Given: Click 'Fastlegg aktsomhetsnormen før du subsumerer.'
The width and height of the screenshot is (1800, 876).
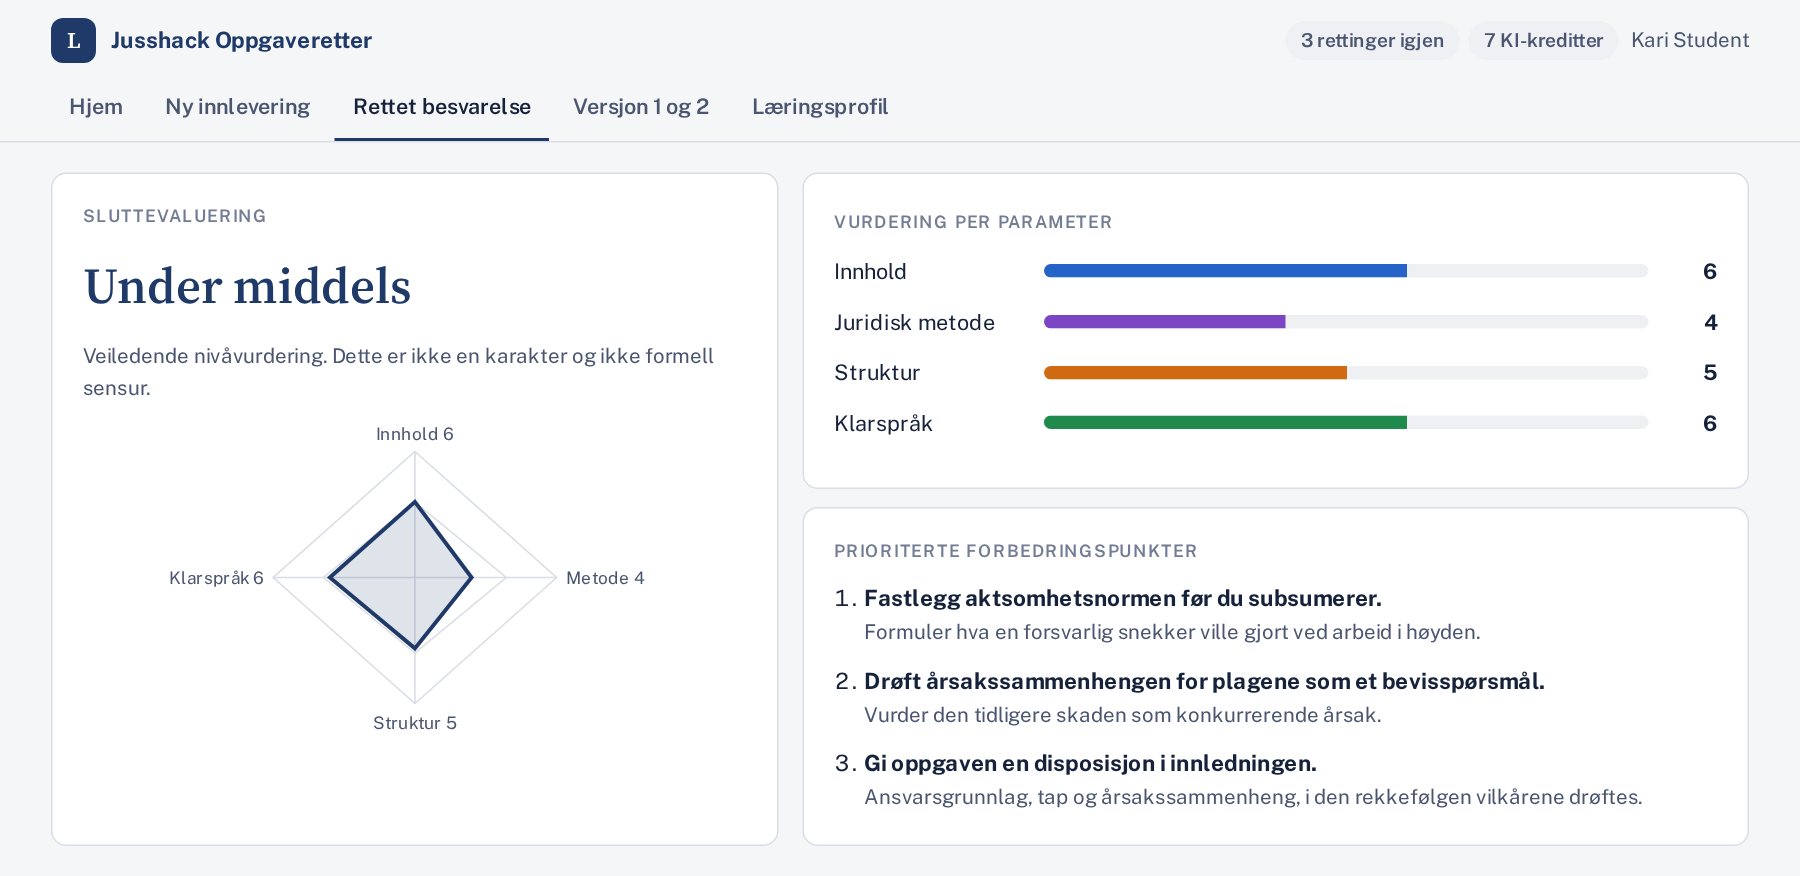Looking at the screenshot, I should pyautogui.click(x=1122, y=598).
